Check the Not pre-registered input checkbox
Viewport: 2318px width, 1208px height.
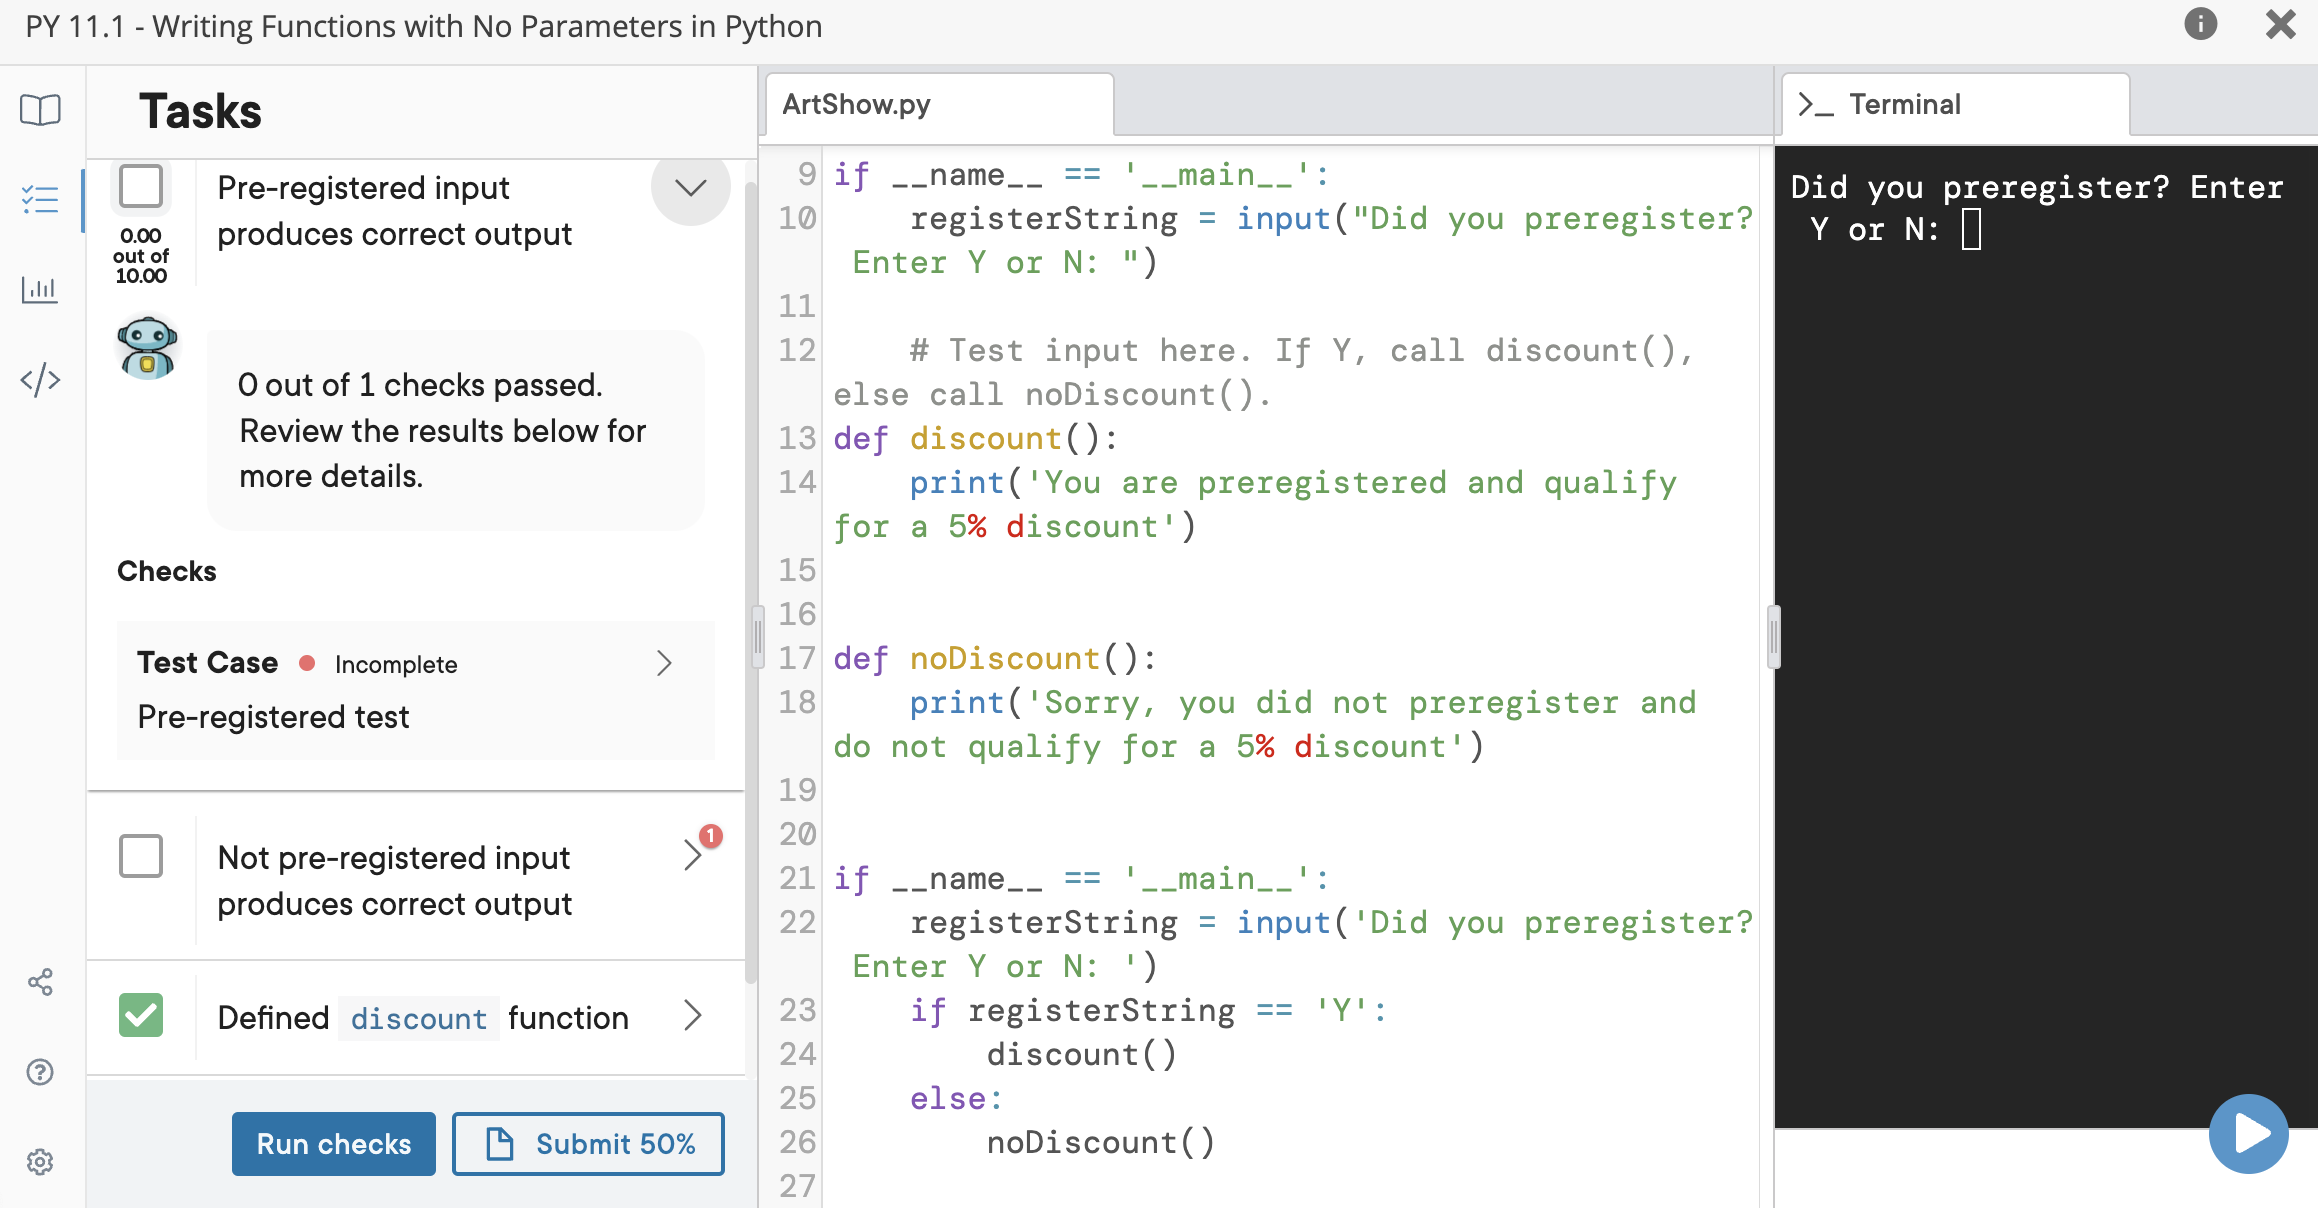click(x=141, y=855)
